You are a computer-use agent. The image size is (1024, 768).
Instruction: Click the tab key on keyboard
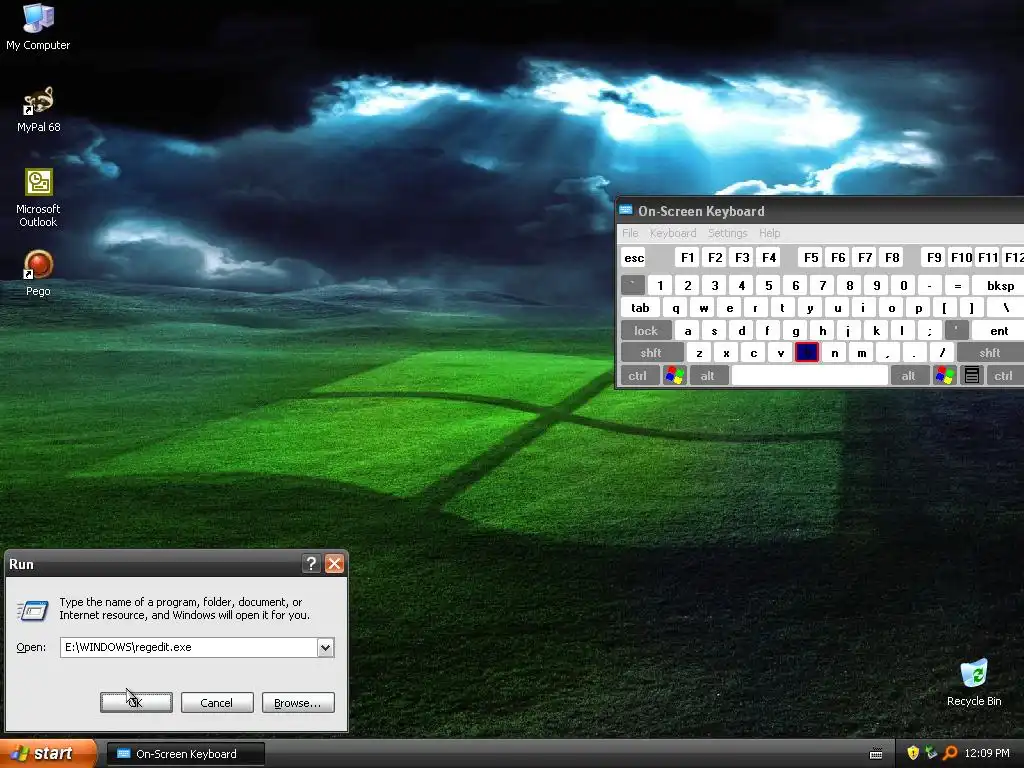coord(640,308)
